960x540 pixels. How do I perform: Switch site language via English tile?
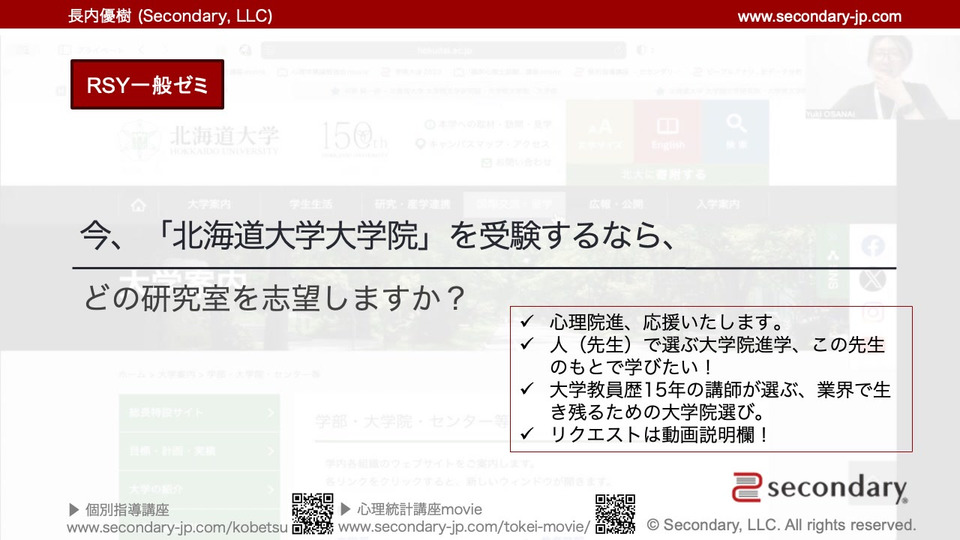667,133
